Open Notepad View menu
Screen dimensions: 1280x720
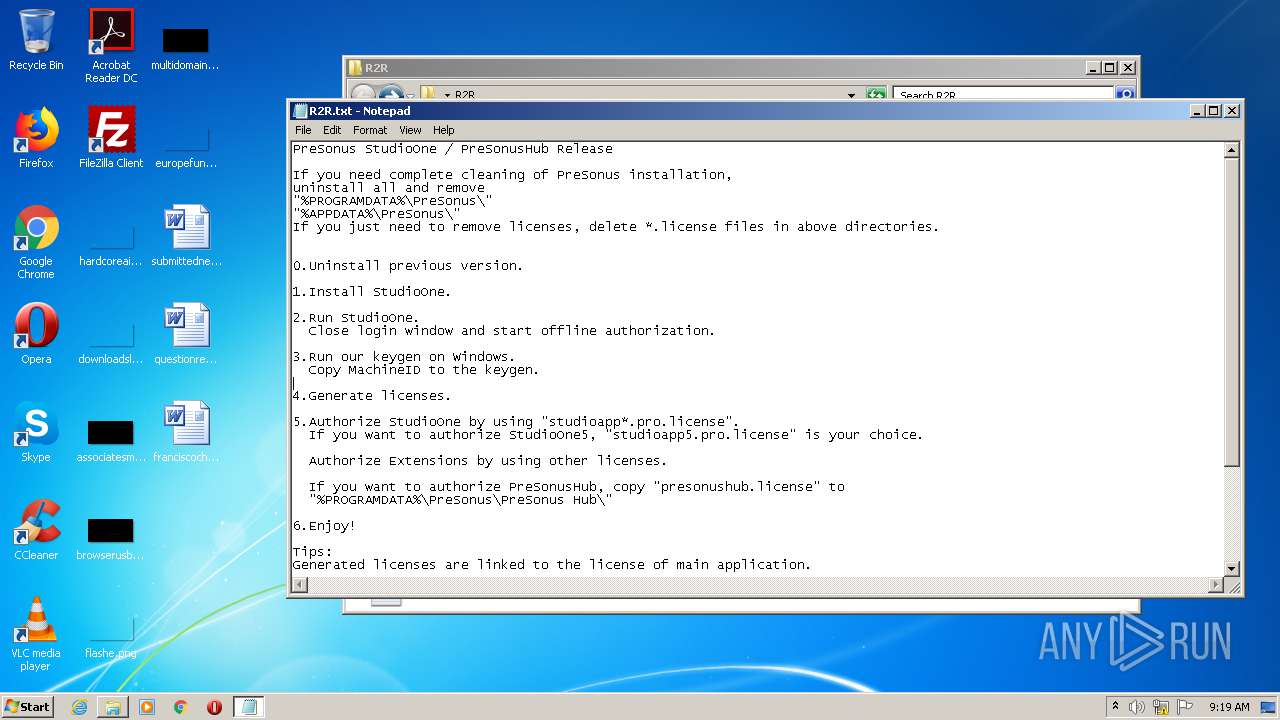410,130
